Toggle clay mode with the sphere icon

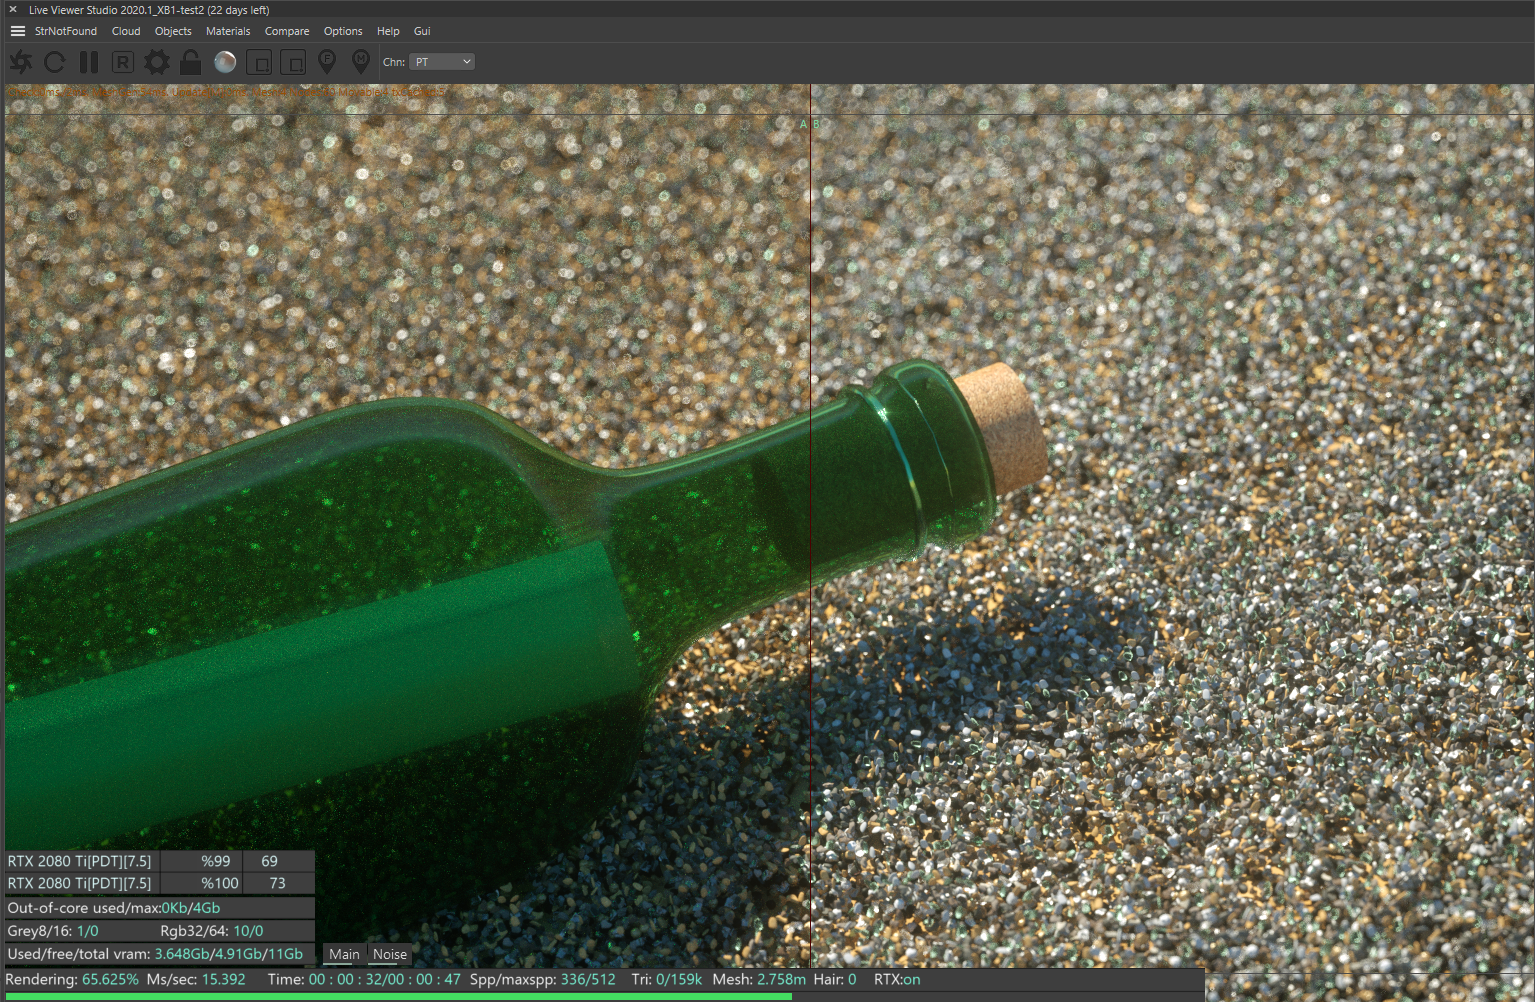pyautogui.click(x=225, y=62)
